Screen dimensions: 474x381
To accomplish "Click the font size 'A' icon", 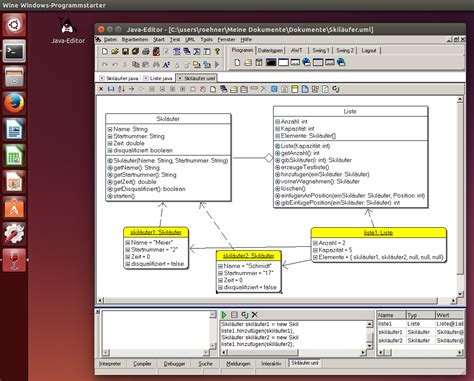I will [x=166, y=64].
